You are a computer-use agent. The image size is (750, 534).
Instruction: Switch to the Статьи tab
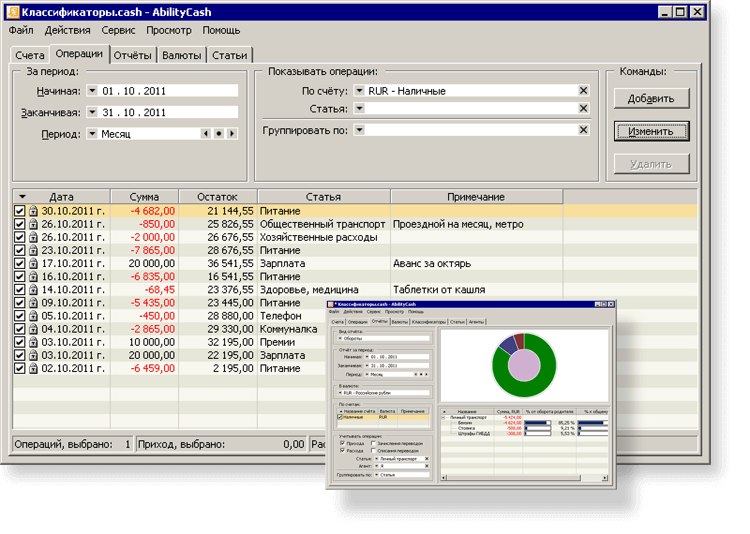pos(230,55)
